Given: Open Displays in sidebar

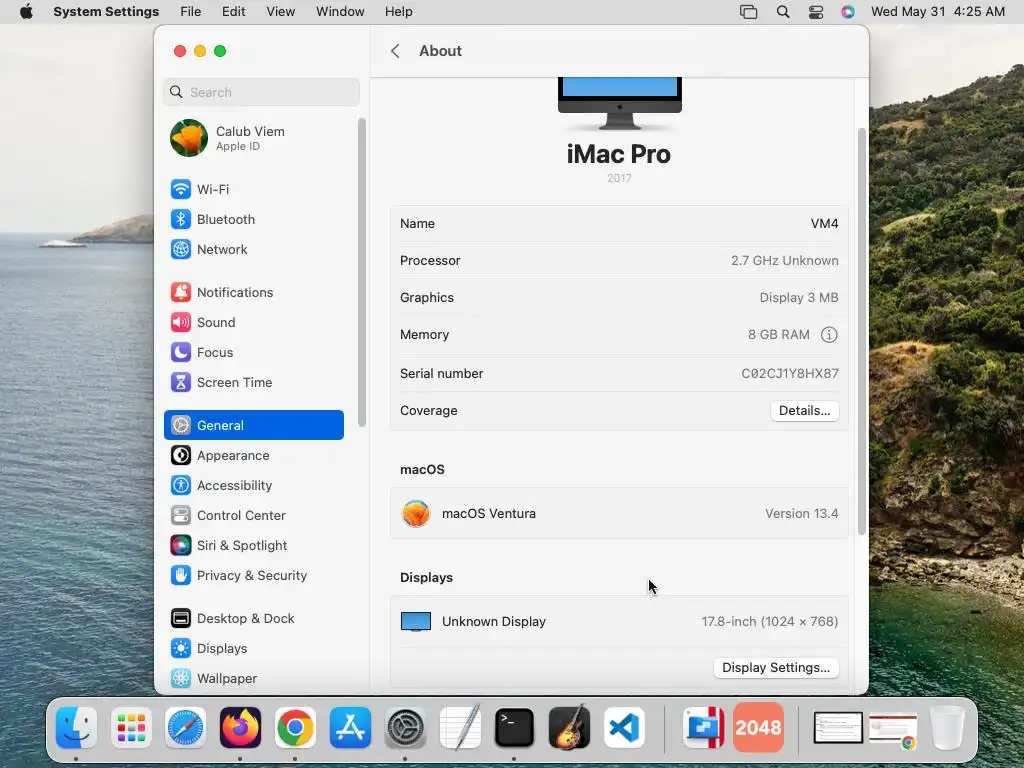Looking at the screenshot, I should coord(253,648).
